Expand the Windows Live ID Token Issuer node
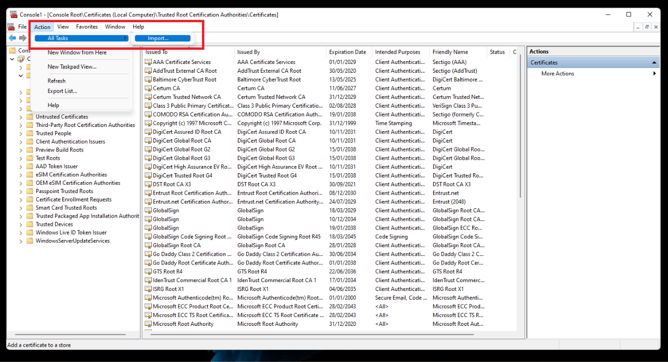This screenshot has height=362, width=668. [20, 233]
